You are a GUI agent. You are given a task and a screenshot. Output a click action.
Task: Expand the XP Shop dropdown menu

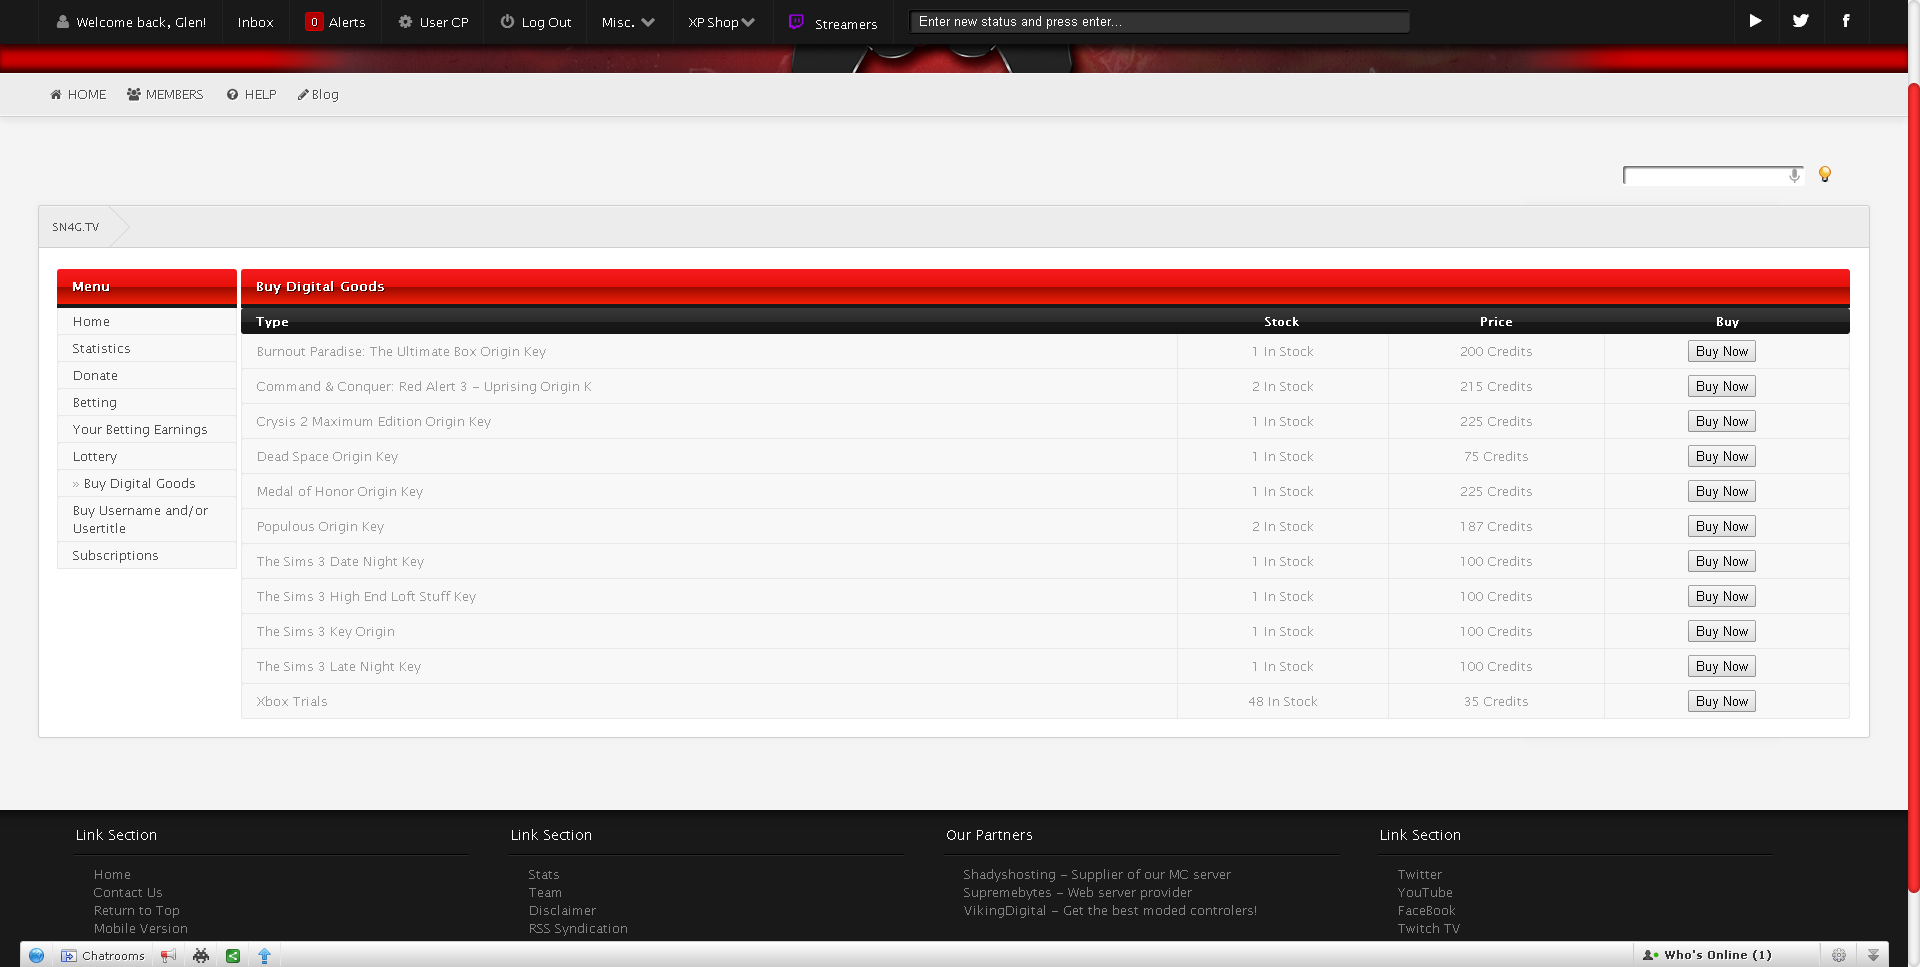(x=721, y=22)
